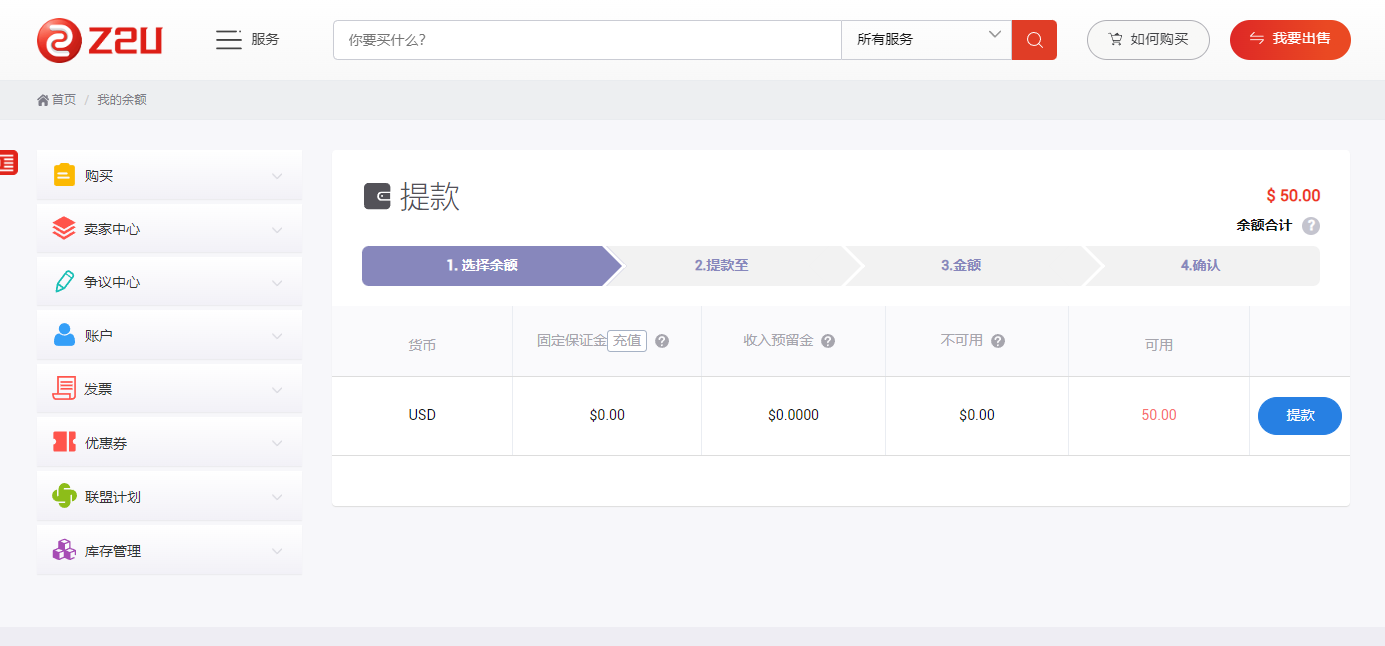This screenshot has height=646, width=1385.
Task: Focus the 你要买什么? search field
Action: pos(587,40)
